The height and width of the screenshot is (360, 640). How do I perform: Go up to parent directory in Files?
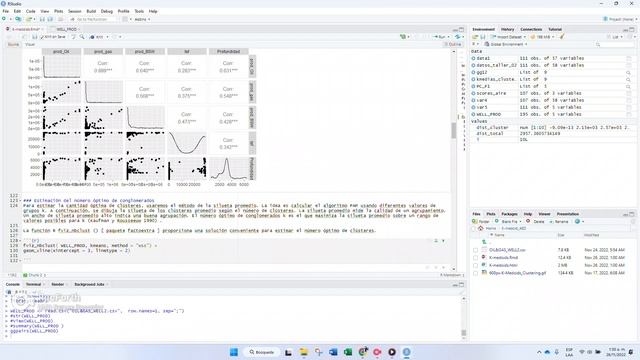click(484, 242)
